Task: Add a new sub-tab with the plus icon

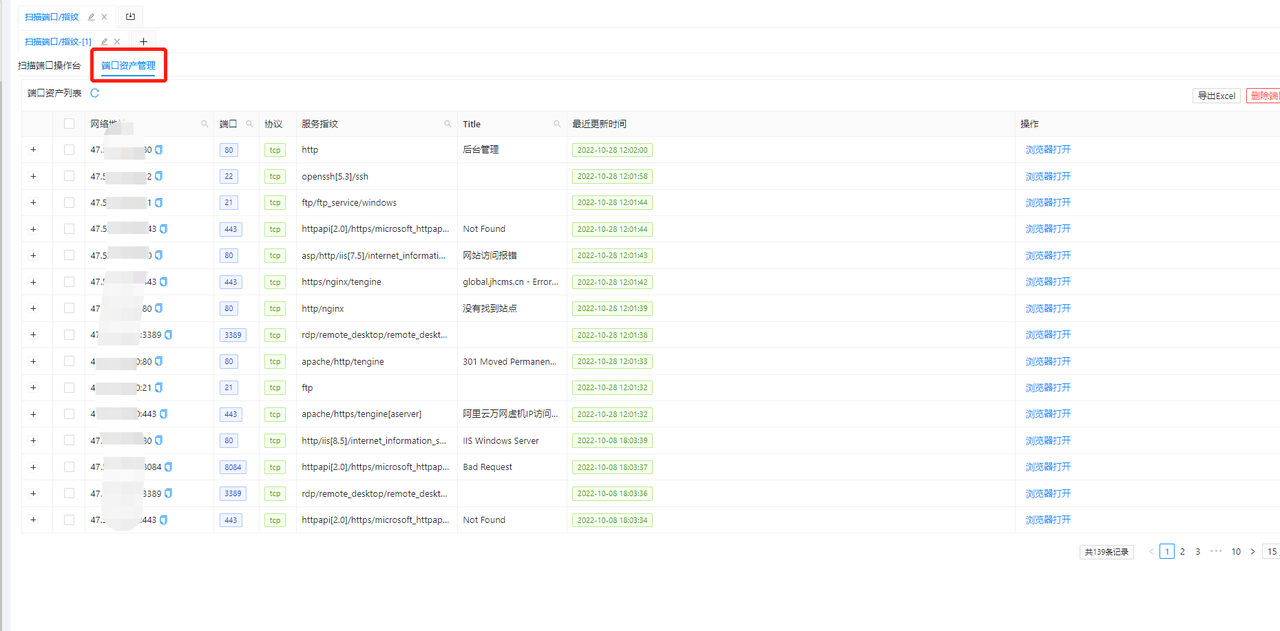Action: (143, 42)
